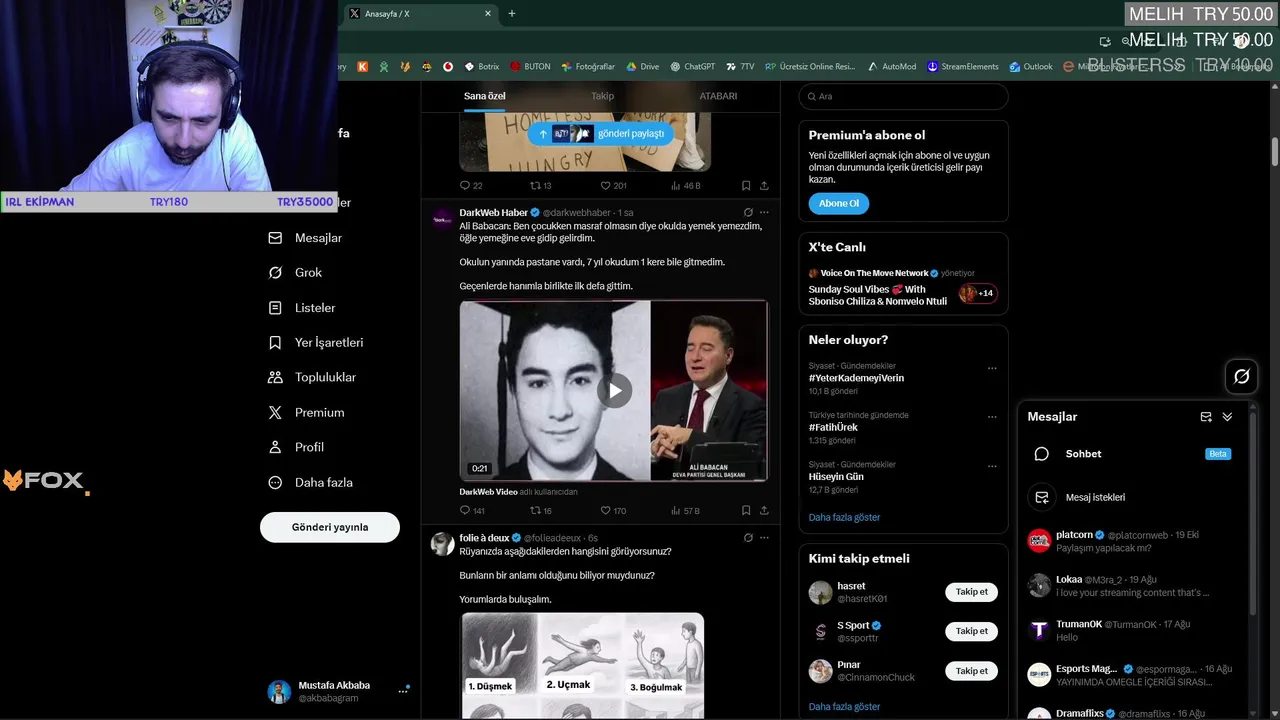Image resolution: width=1280 pixels, height=720 pixels.
Task: Open Mustafa Akbaba account menu
Action: click(338, 691)
